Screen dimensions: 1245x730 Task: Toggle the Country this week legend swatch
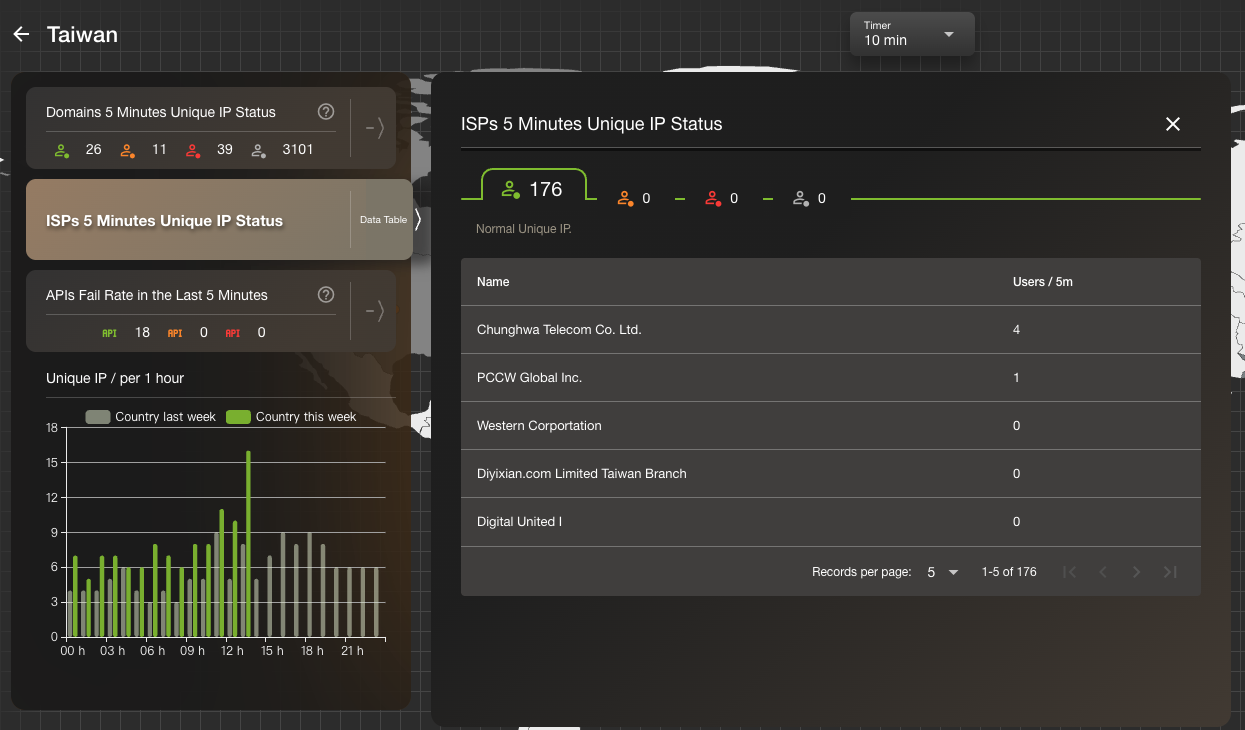(238, 417)
